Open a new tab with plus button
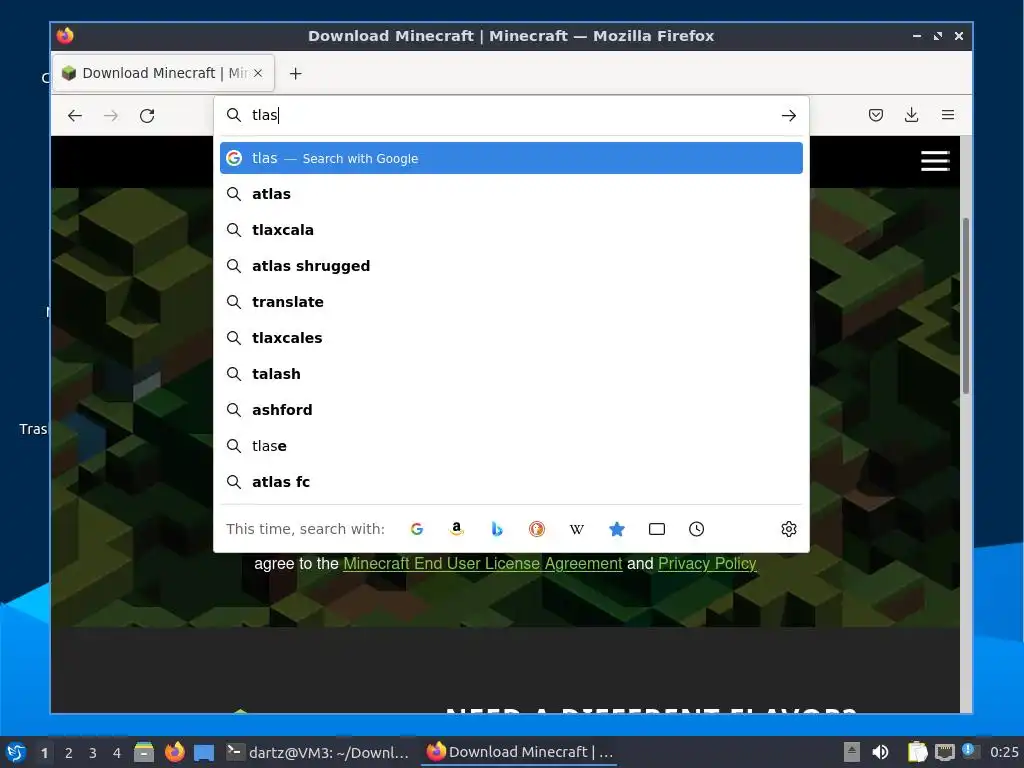 [296, 73]
